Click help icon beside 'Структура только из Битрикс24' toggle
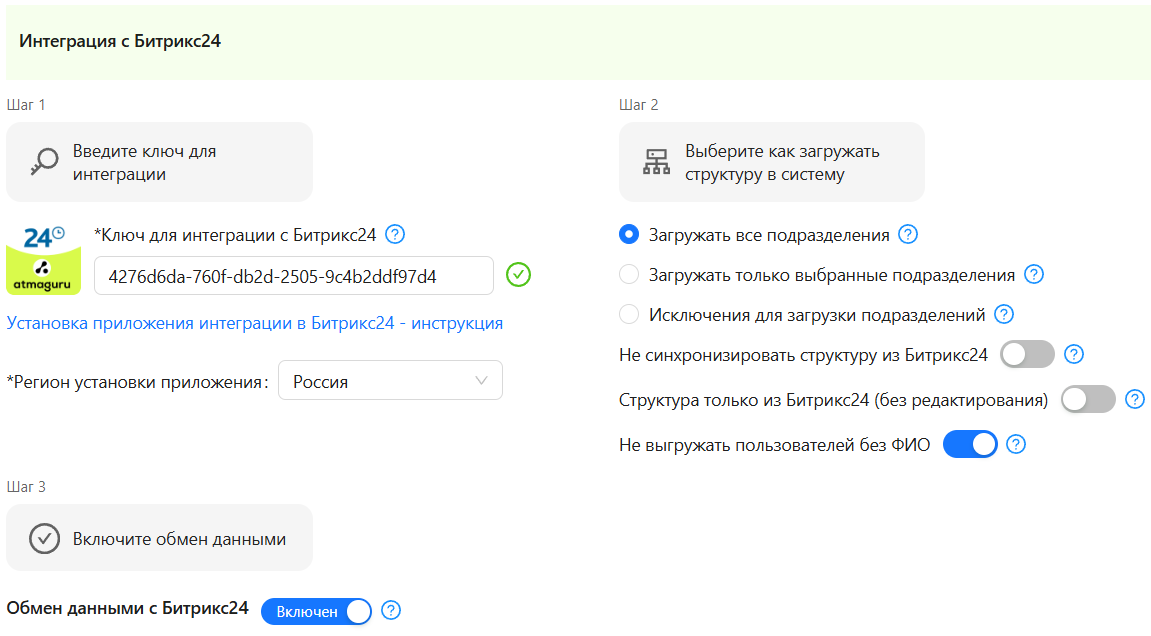1151x636 pixels. click(1135, 400)
